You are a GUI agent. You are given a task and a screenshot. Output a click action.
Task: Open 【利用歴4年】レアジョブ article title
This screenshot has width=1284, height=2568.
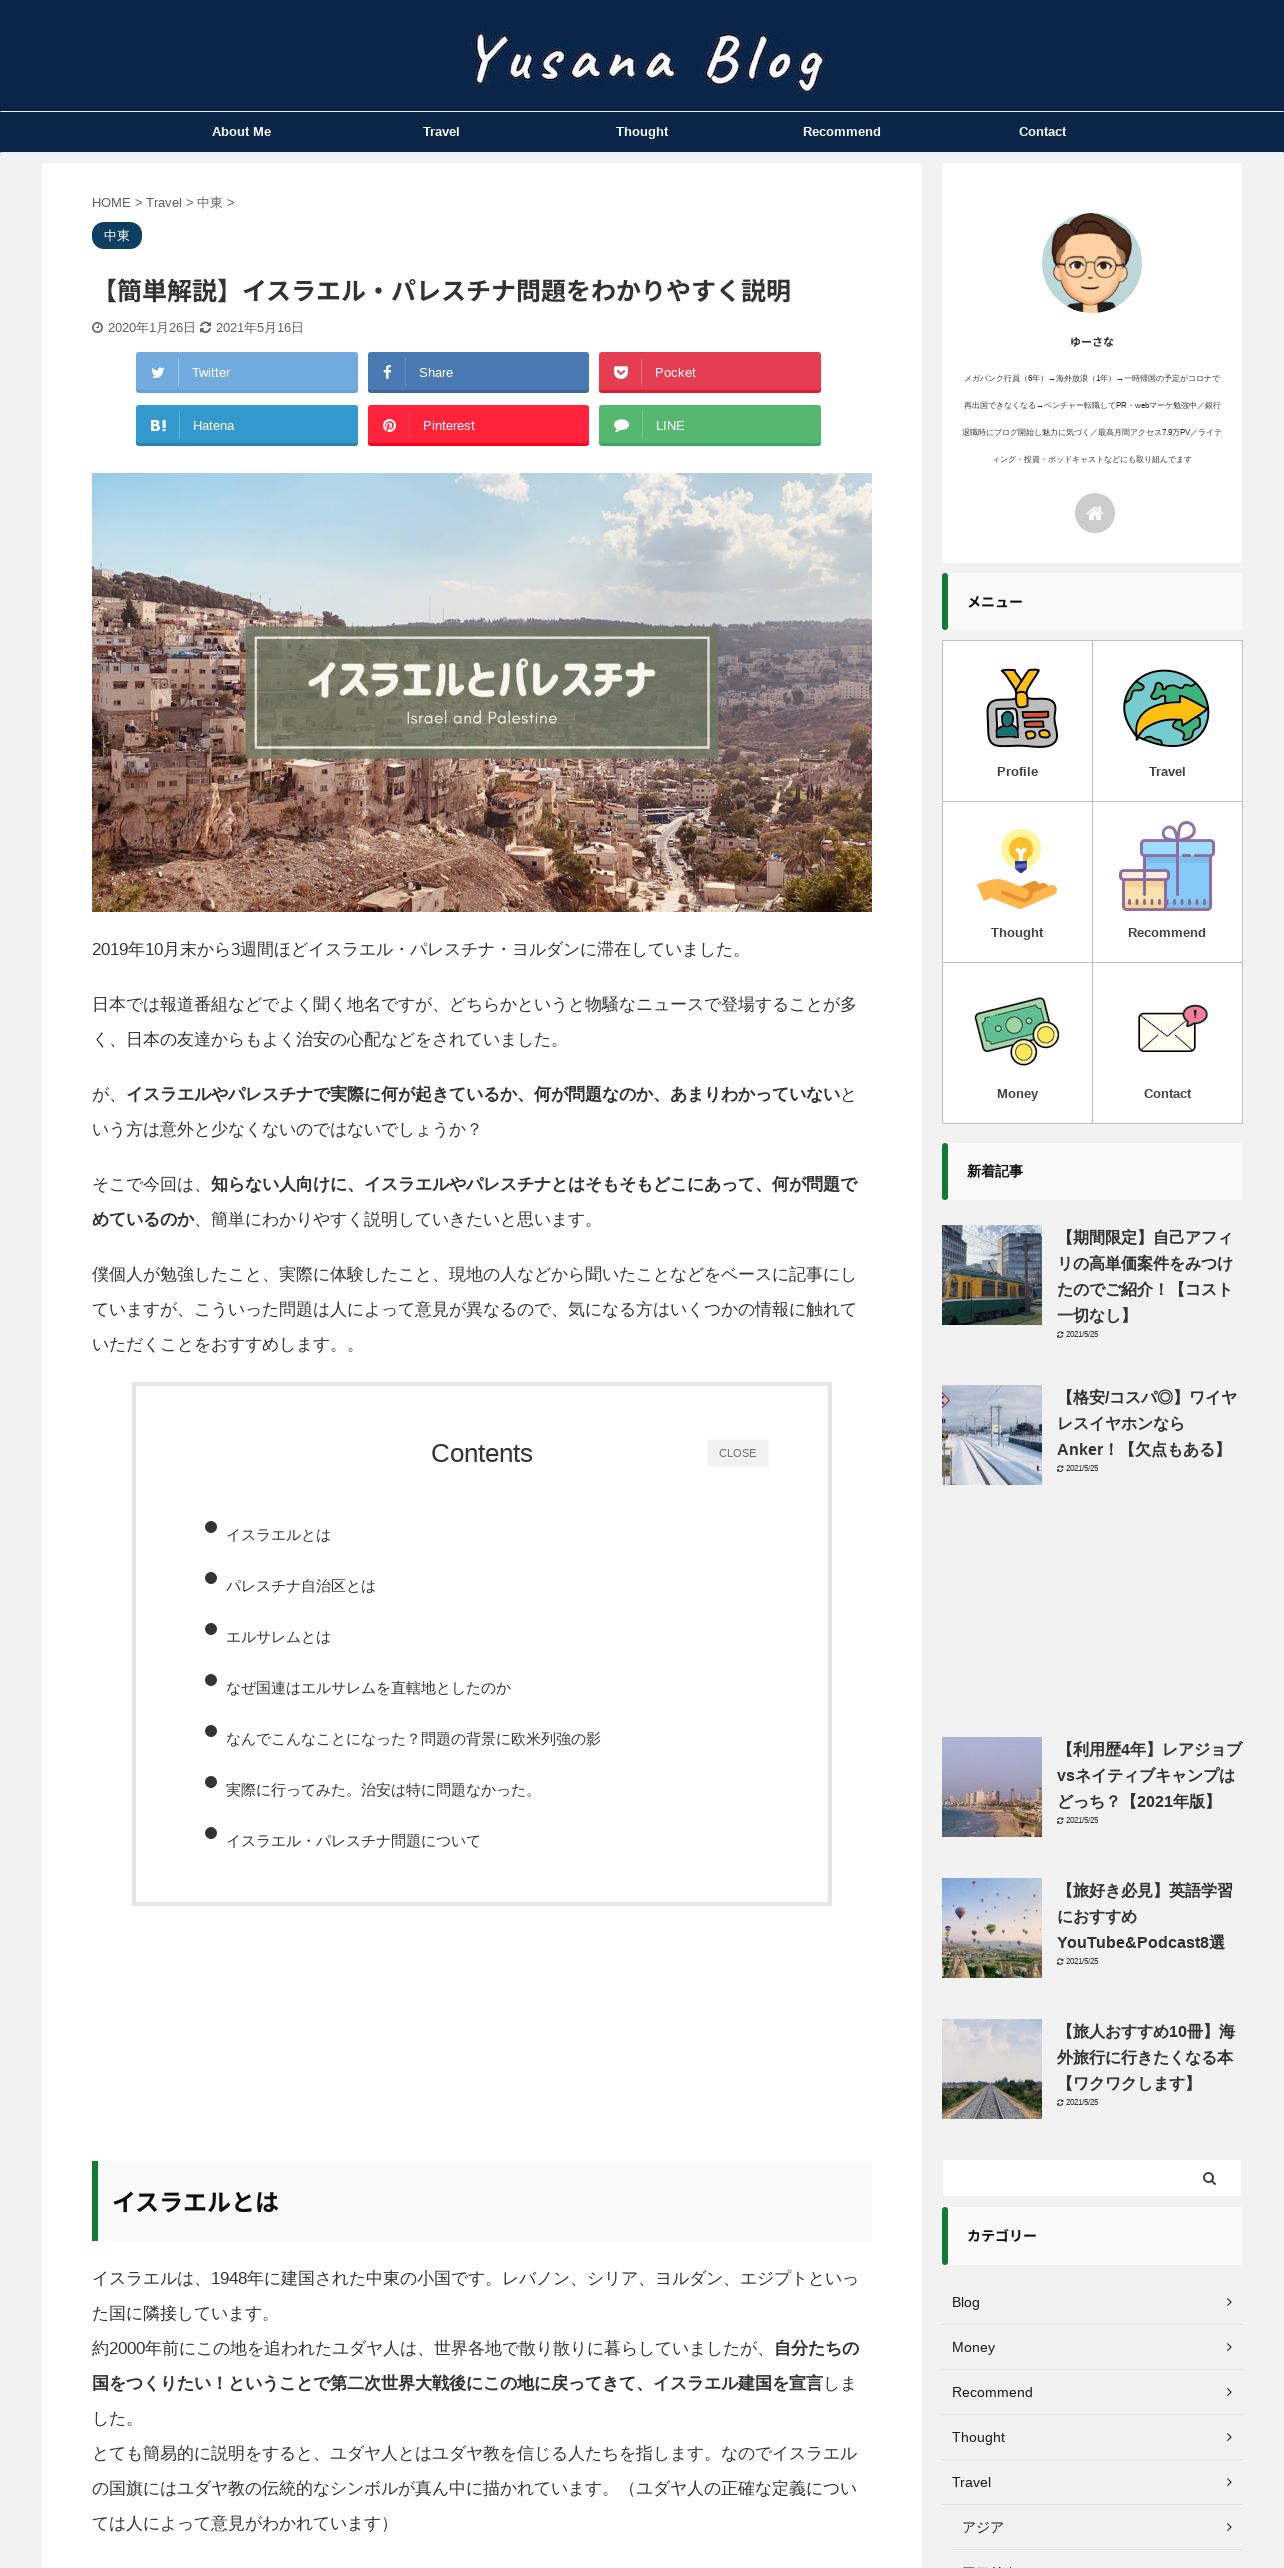tap(1149, 1775)
